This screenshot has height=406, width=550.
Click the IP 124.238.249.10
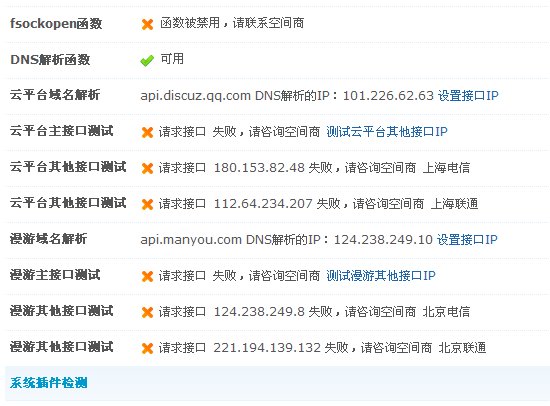tap(383, 240)
